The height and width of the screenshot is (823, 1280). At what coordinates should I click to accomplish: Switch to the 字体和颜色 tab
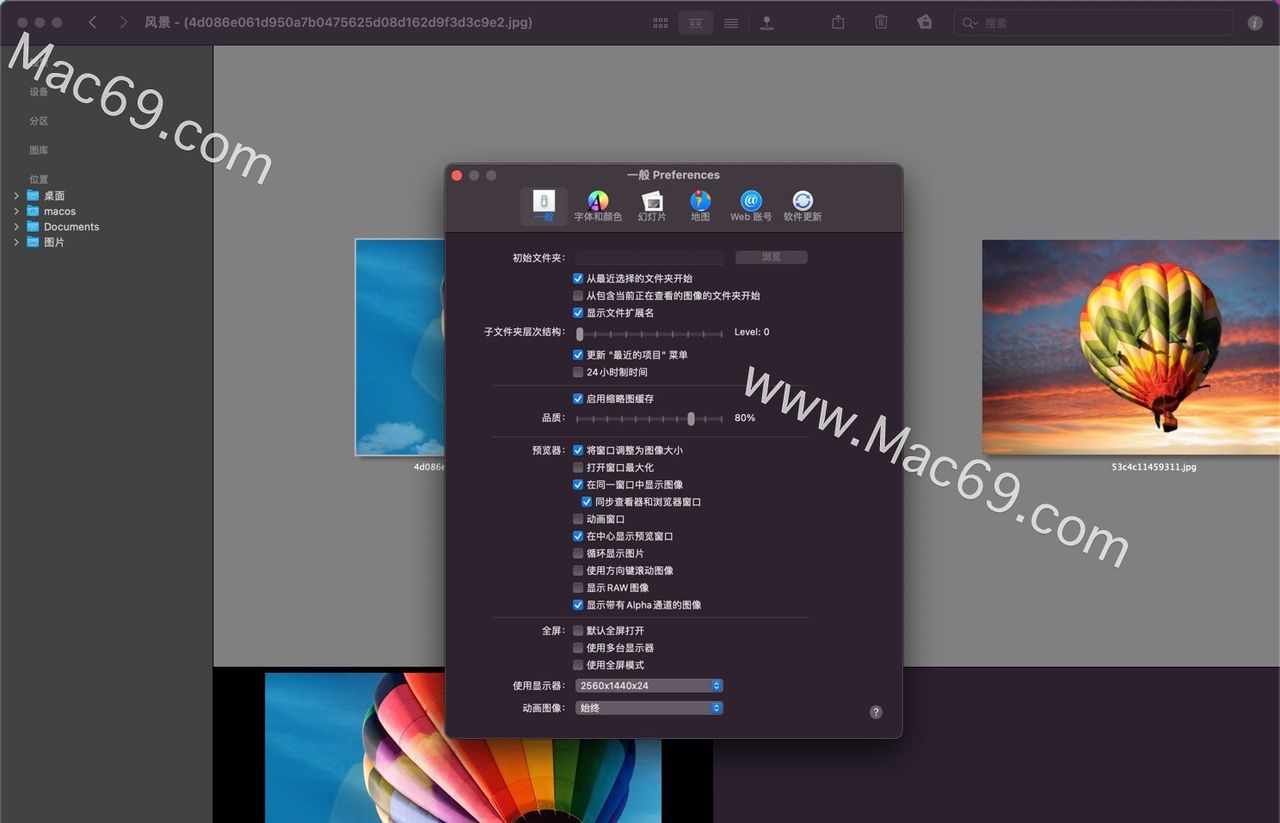(598, 206)
